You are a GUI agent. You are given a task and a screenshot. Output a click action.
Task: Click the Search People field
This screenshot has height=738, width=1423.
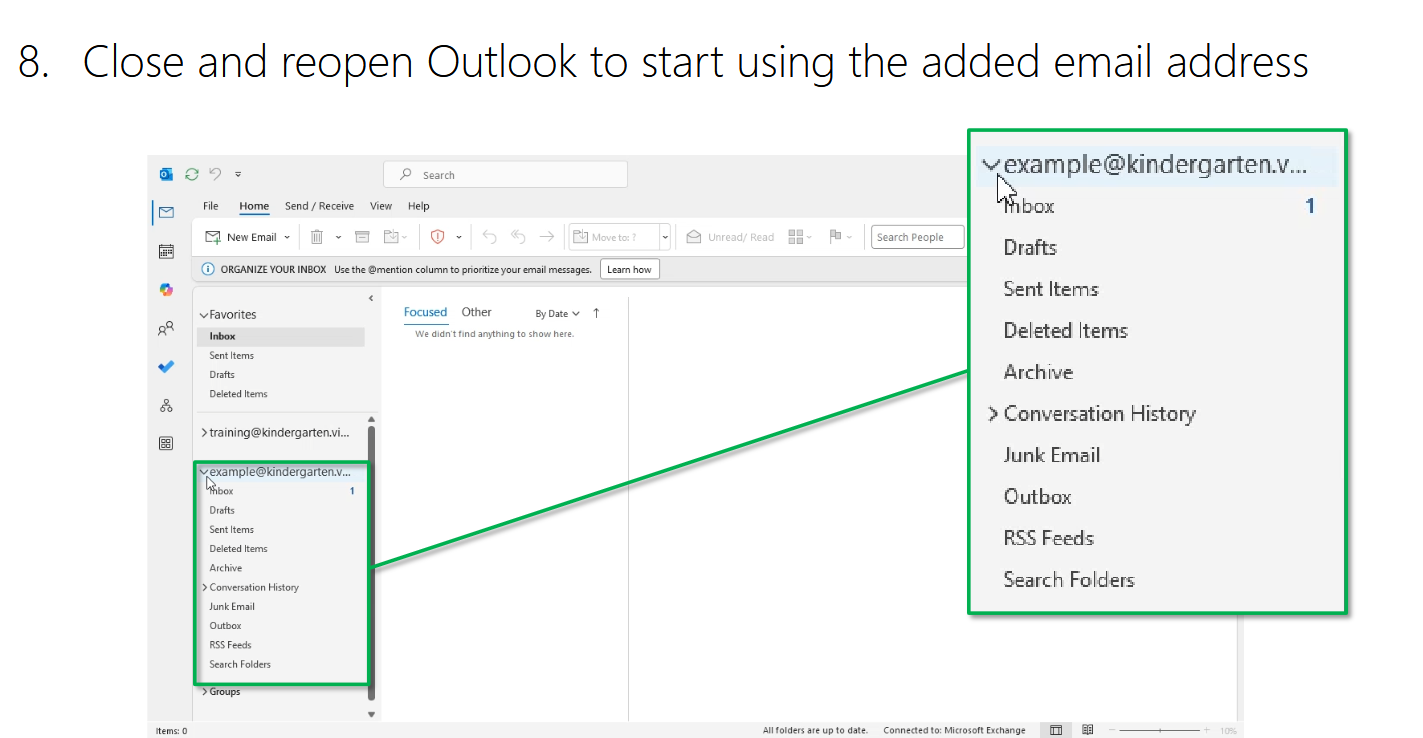(x=918, y=237)
